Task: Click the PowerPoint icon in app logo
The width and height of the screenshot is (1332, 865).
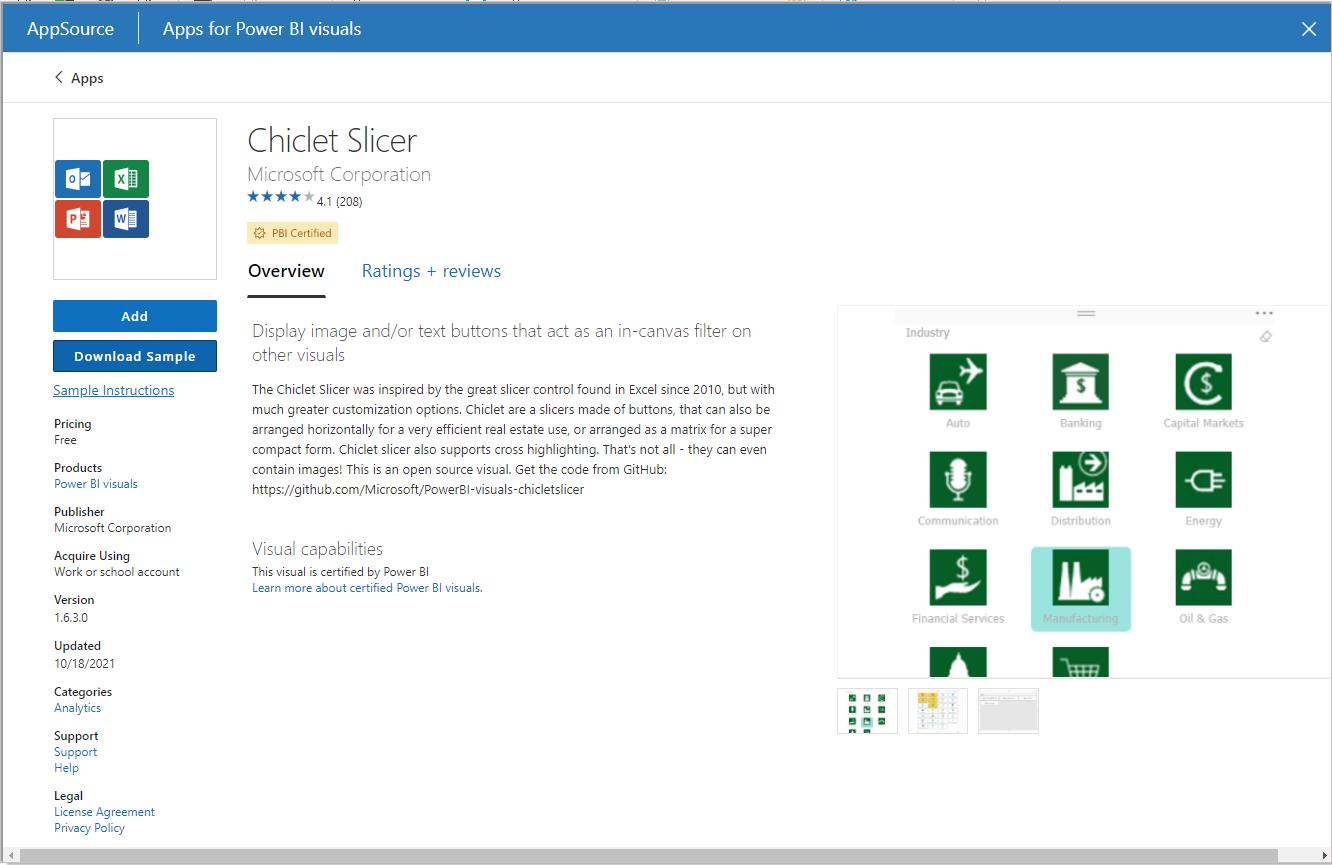Action: point(78,219)
